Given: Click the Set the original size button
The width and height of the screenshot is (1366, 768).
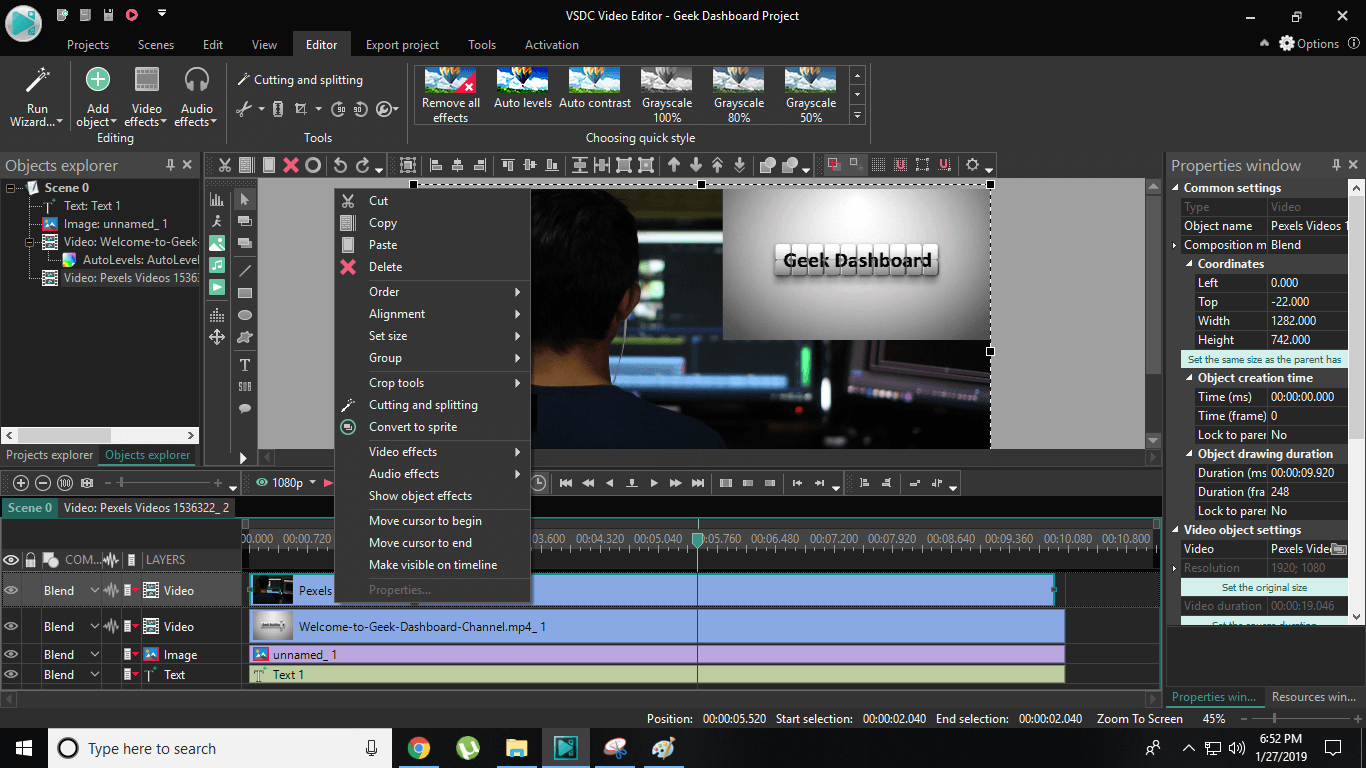Looking at the screenshot, I should (x=1264, y=587).
